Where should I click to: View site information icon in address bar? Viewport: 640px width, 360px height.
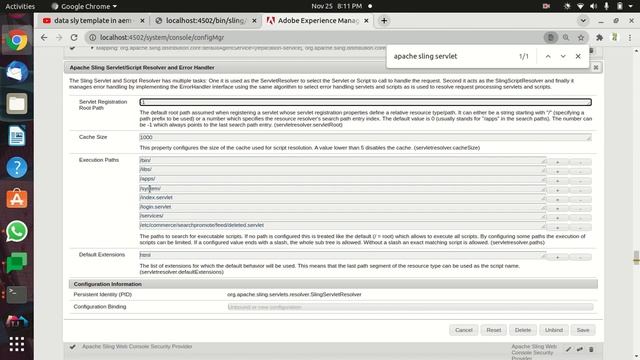pyautogui.click(x=93, y=37)
